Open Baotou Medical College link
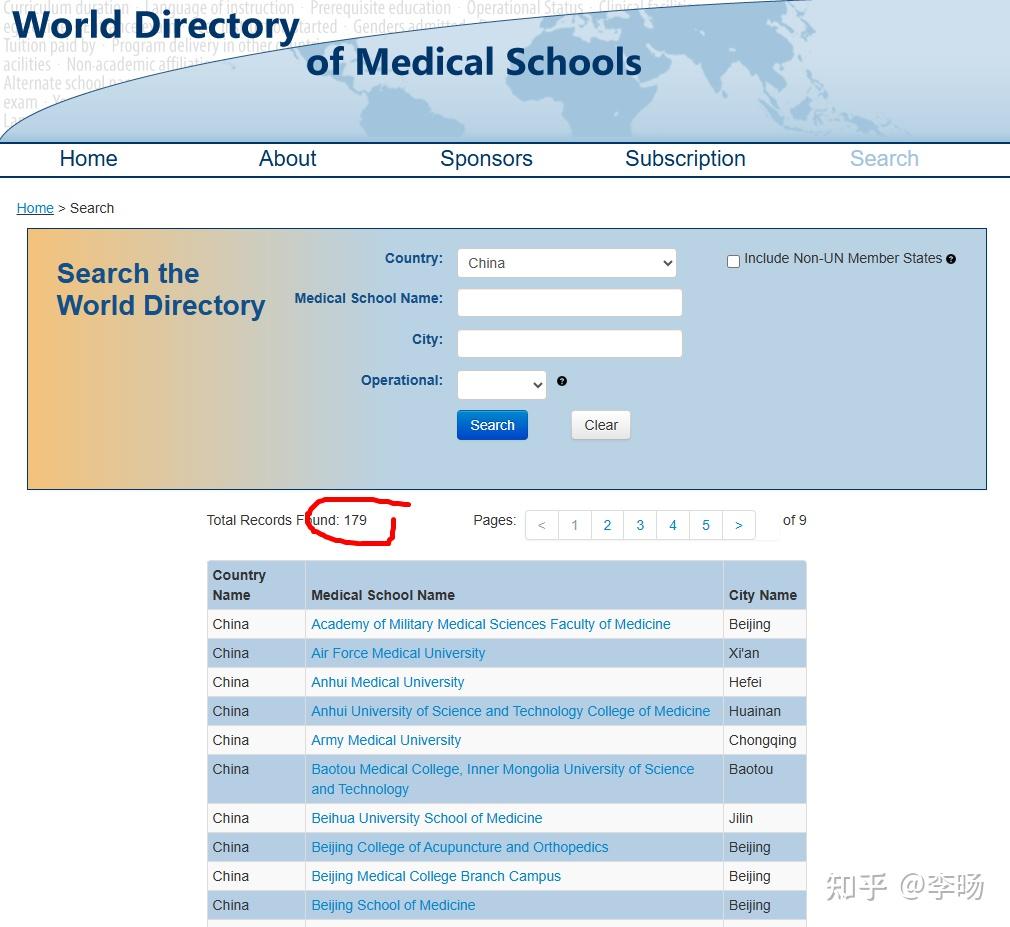 point(502,779)
